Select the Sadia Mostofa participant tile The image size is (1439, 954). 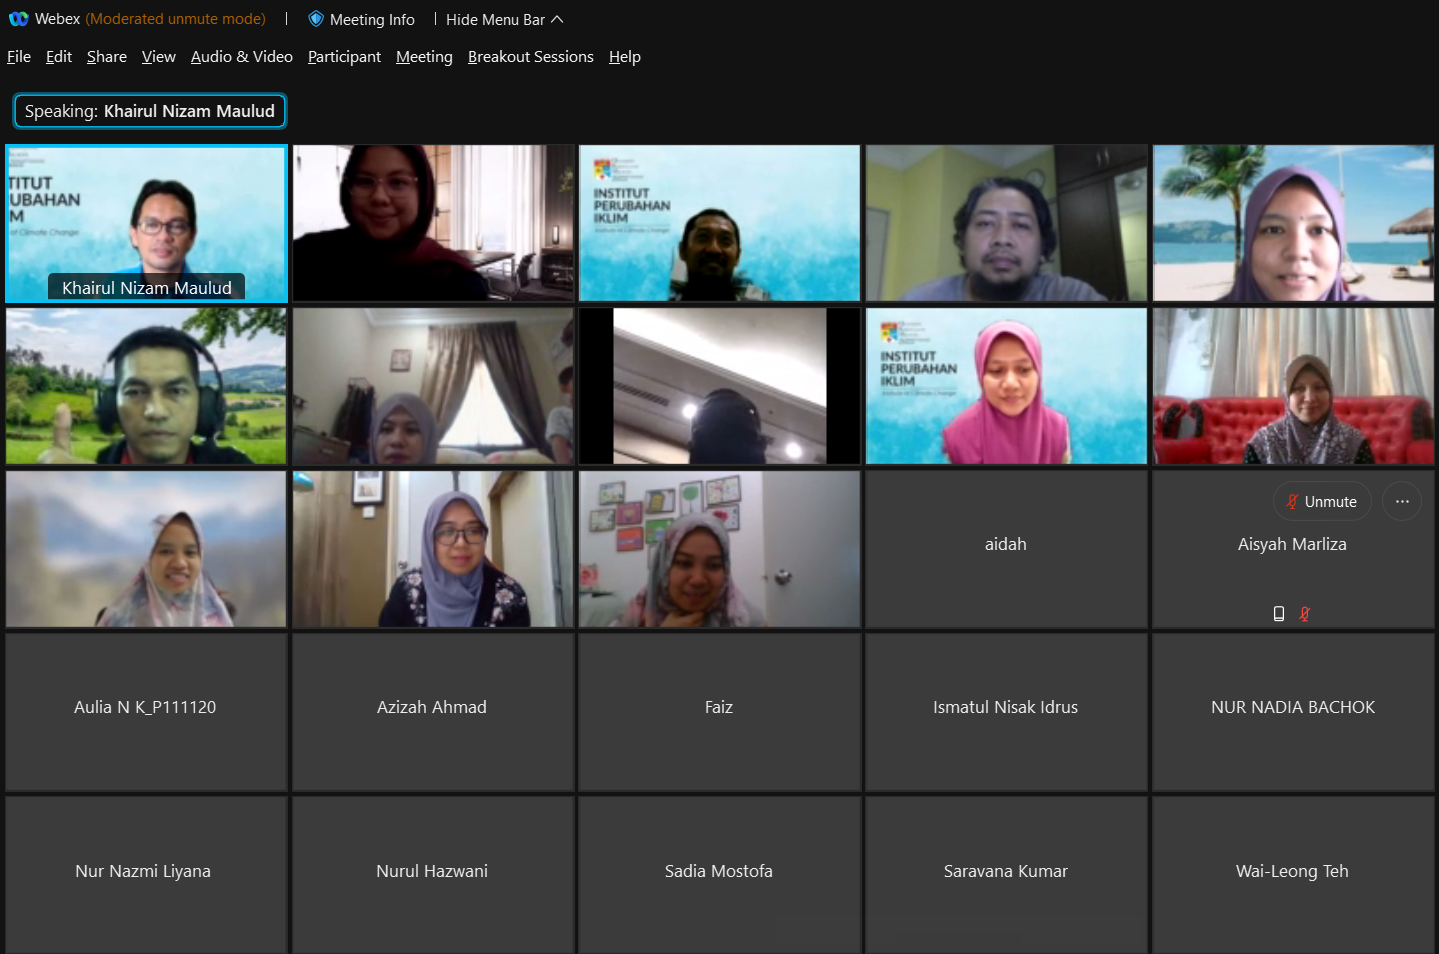(718, 871)
